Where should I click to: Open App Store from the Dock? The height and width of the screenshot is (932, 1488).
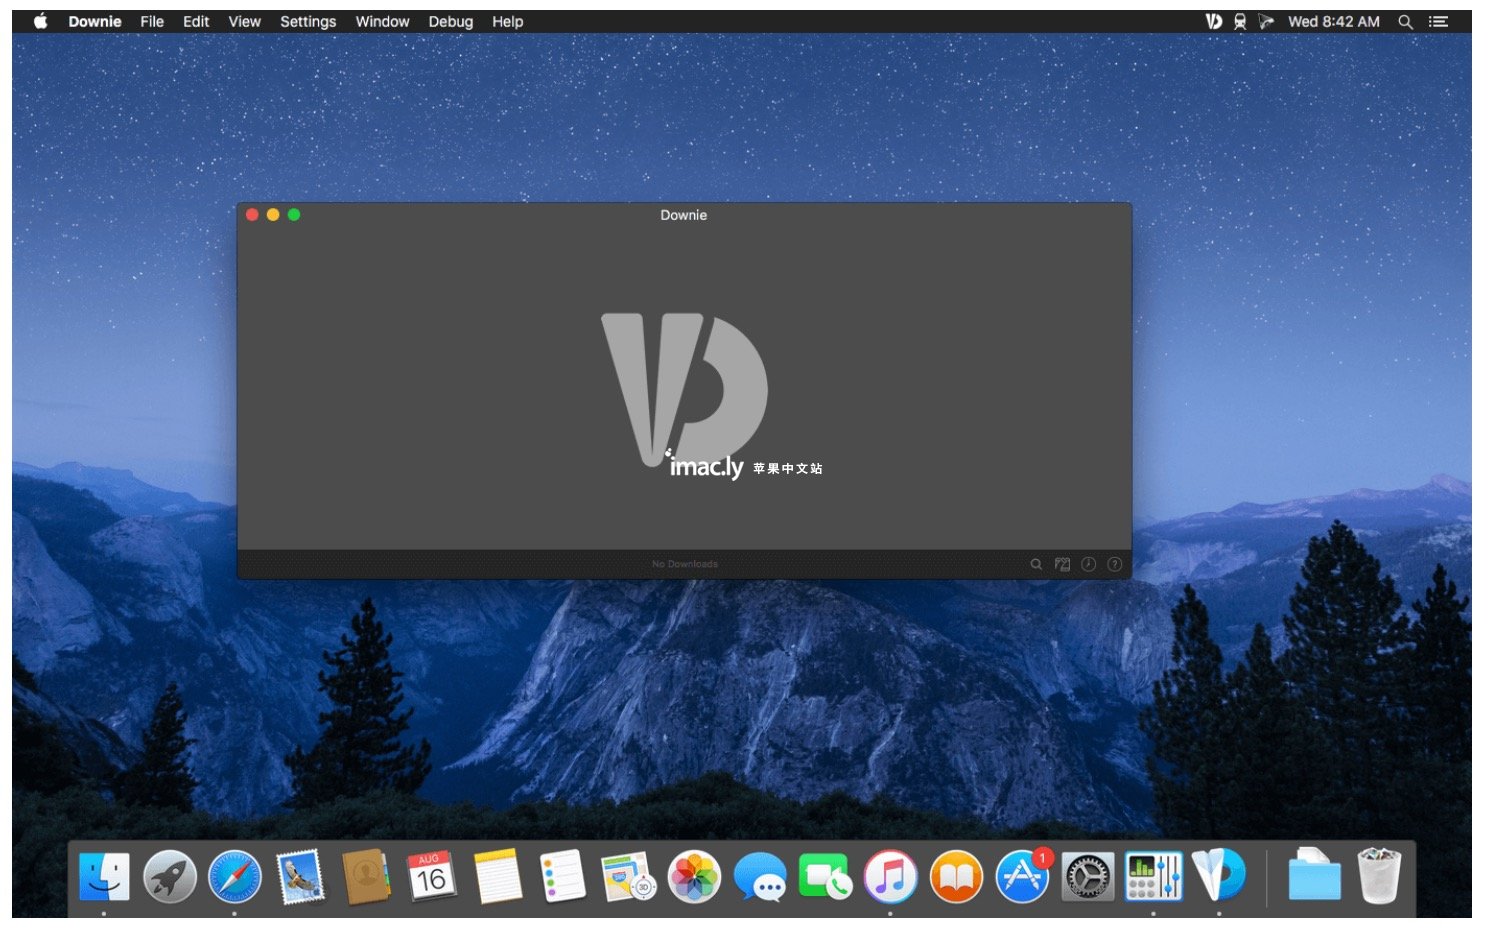[x=1022, y=877]
